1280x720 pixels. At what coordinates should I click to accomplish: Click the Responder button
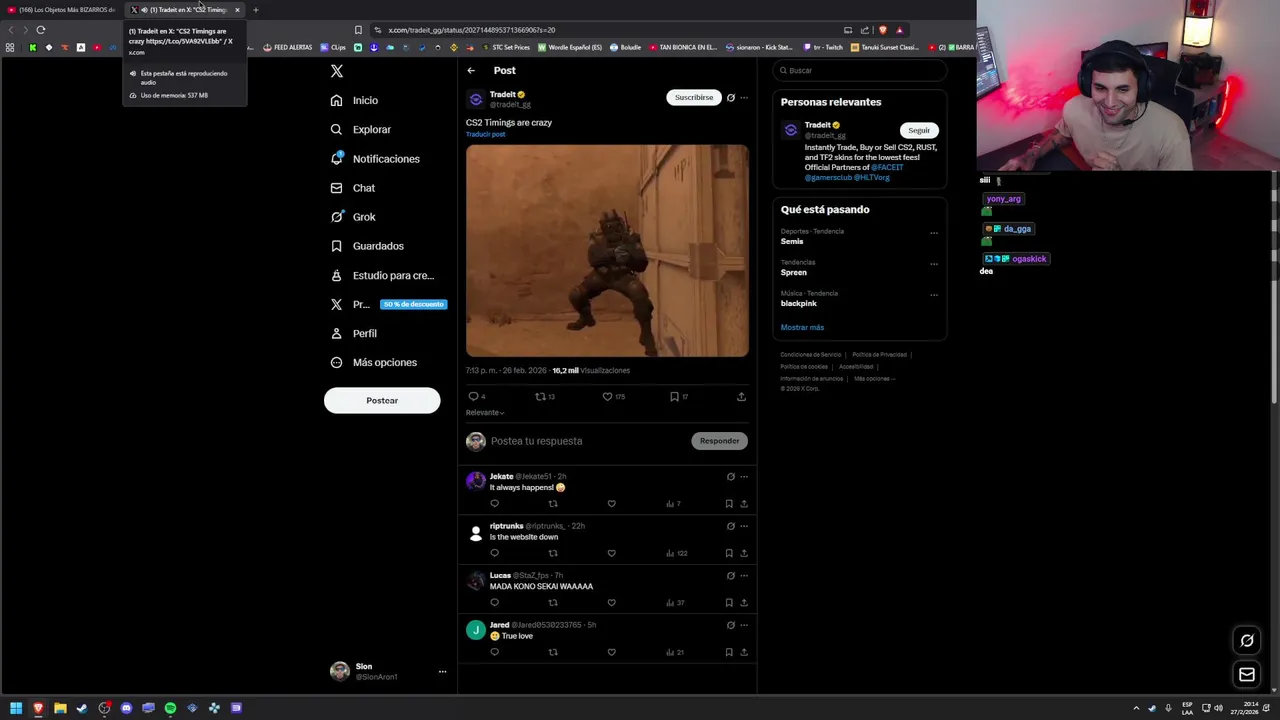click(719, 441)
